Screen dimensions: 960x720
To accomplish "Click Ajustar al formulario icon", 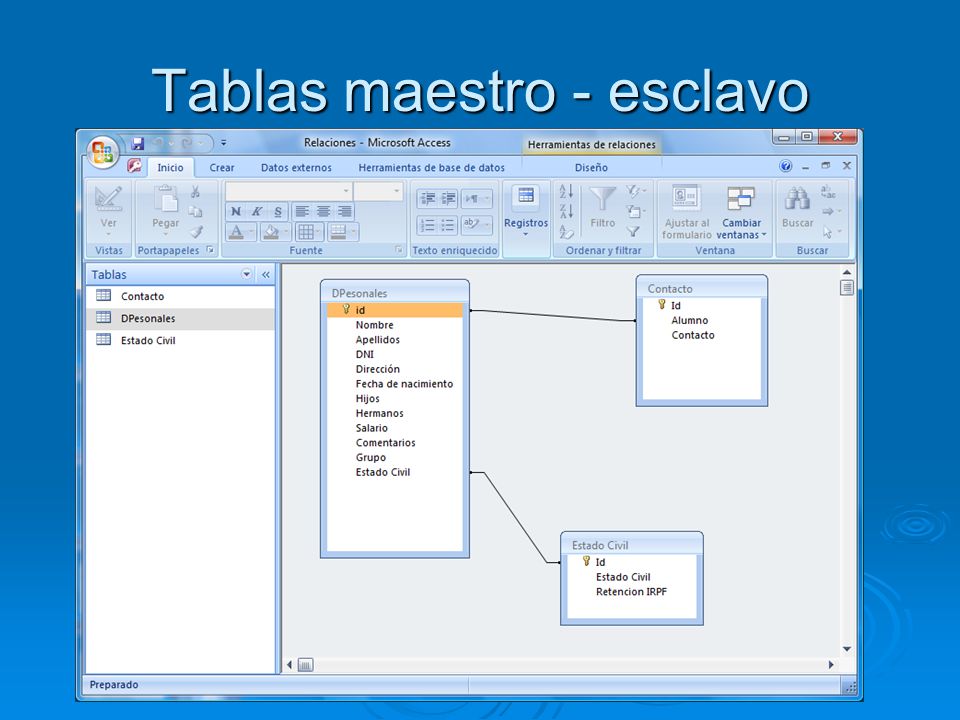I will tap(686, 198).
